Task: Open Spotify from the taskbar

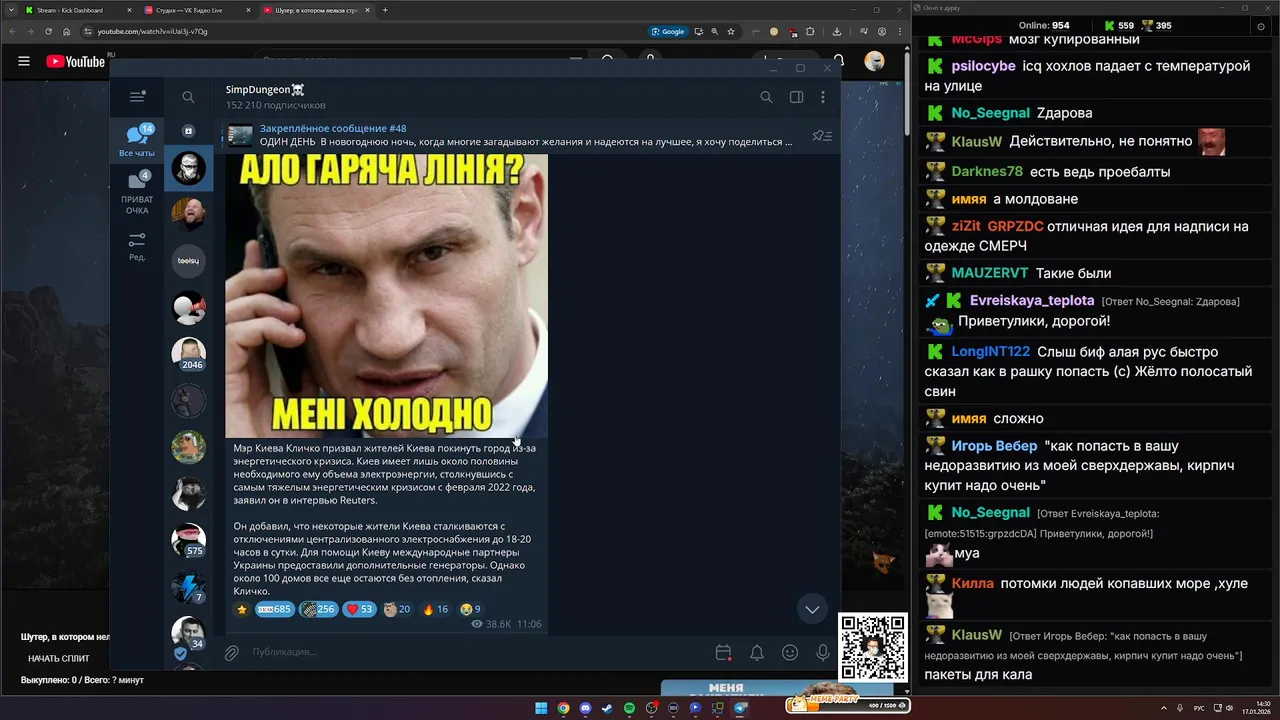Action: pyautogui.click(x=629, y=708)
